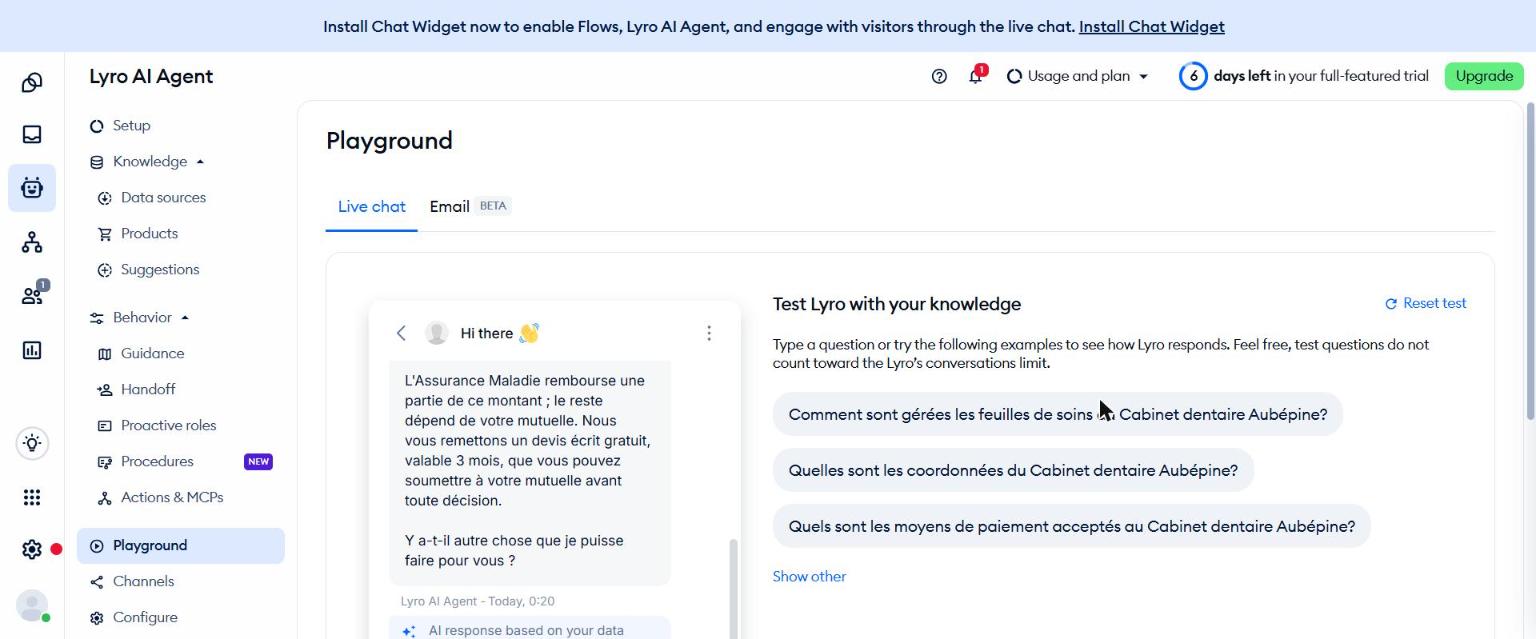Open the Usage and plan dropdown
The image size is (1536, 639).
point(1077,76)
